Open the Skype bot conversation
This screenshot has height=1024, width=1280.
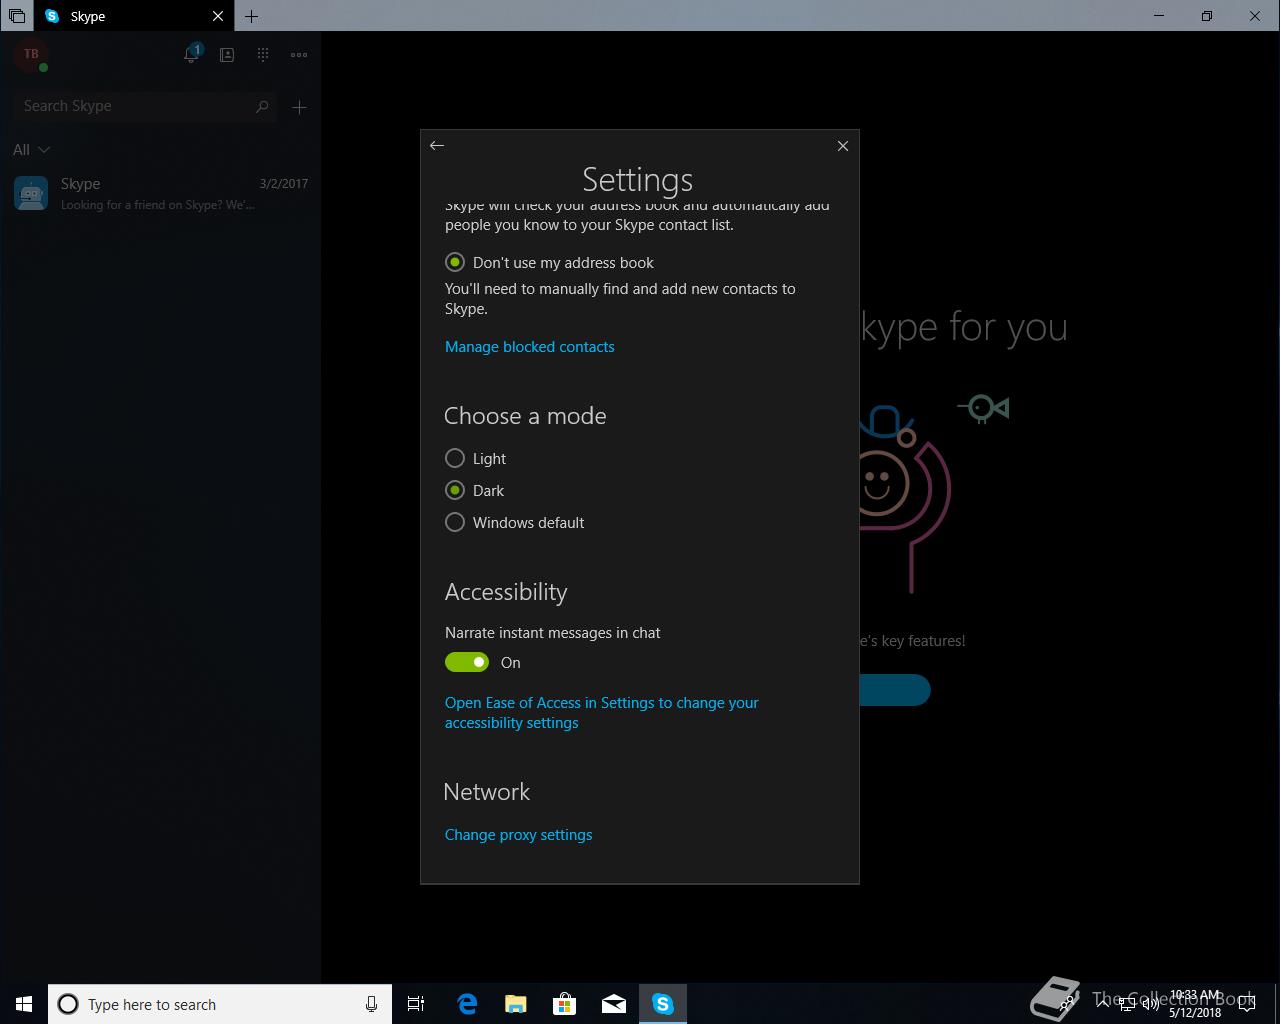coord(160,193)
